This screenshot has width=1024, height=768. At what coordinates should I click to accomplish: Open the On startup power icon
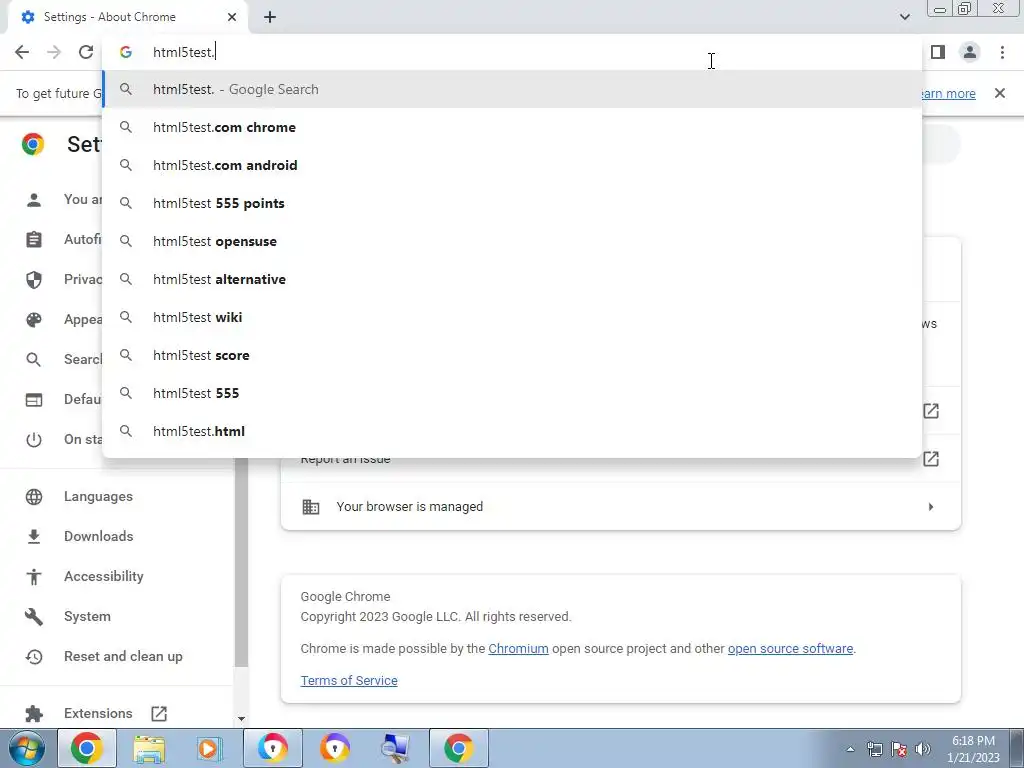coord(33,440)
